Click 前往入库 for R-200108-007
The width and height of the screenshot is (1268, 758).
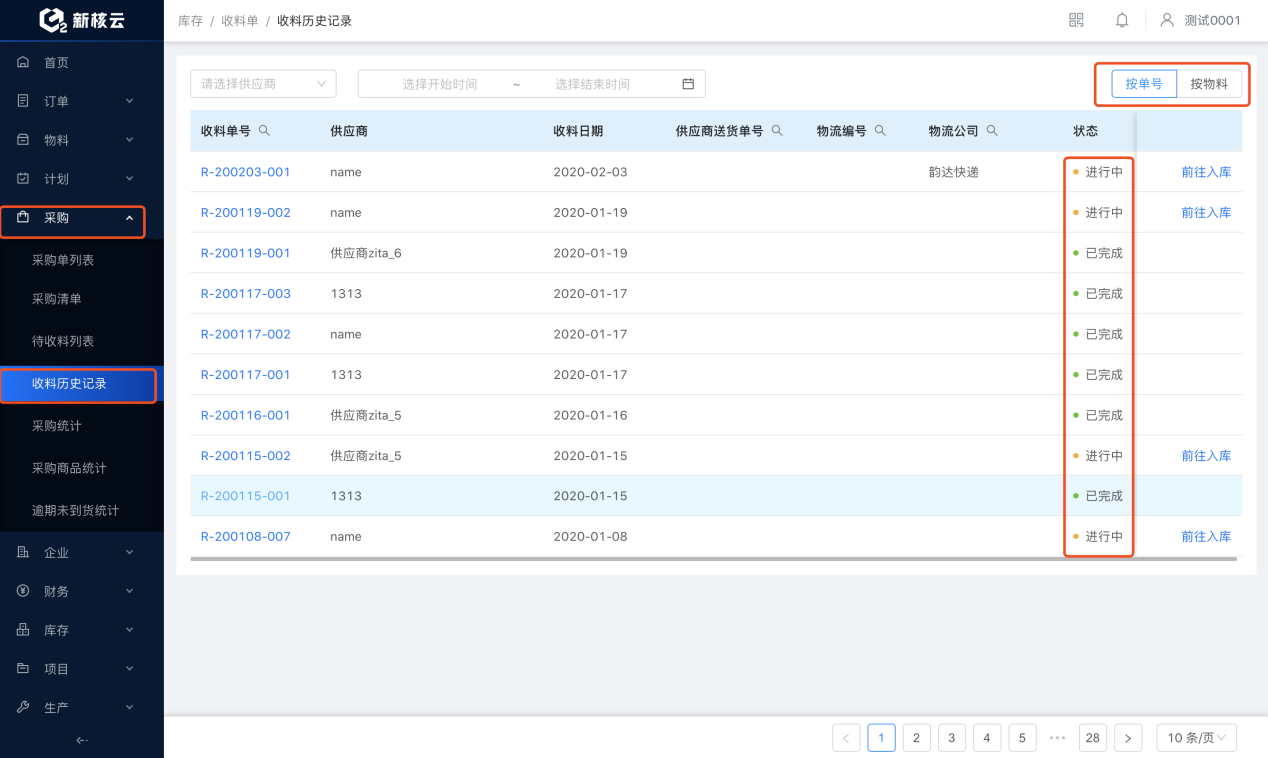click(x=1206, y=536)
